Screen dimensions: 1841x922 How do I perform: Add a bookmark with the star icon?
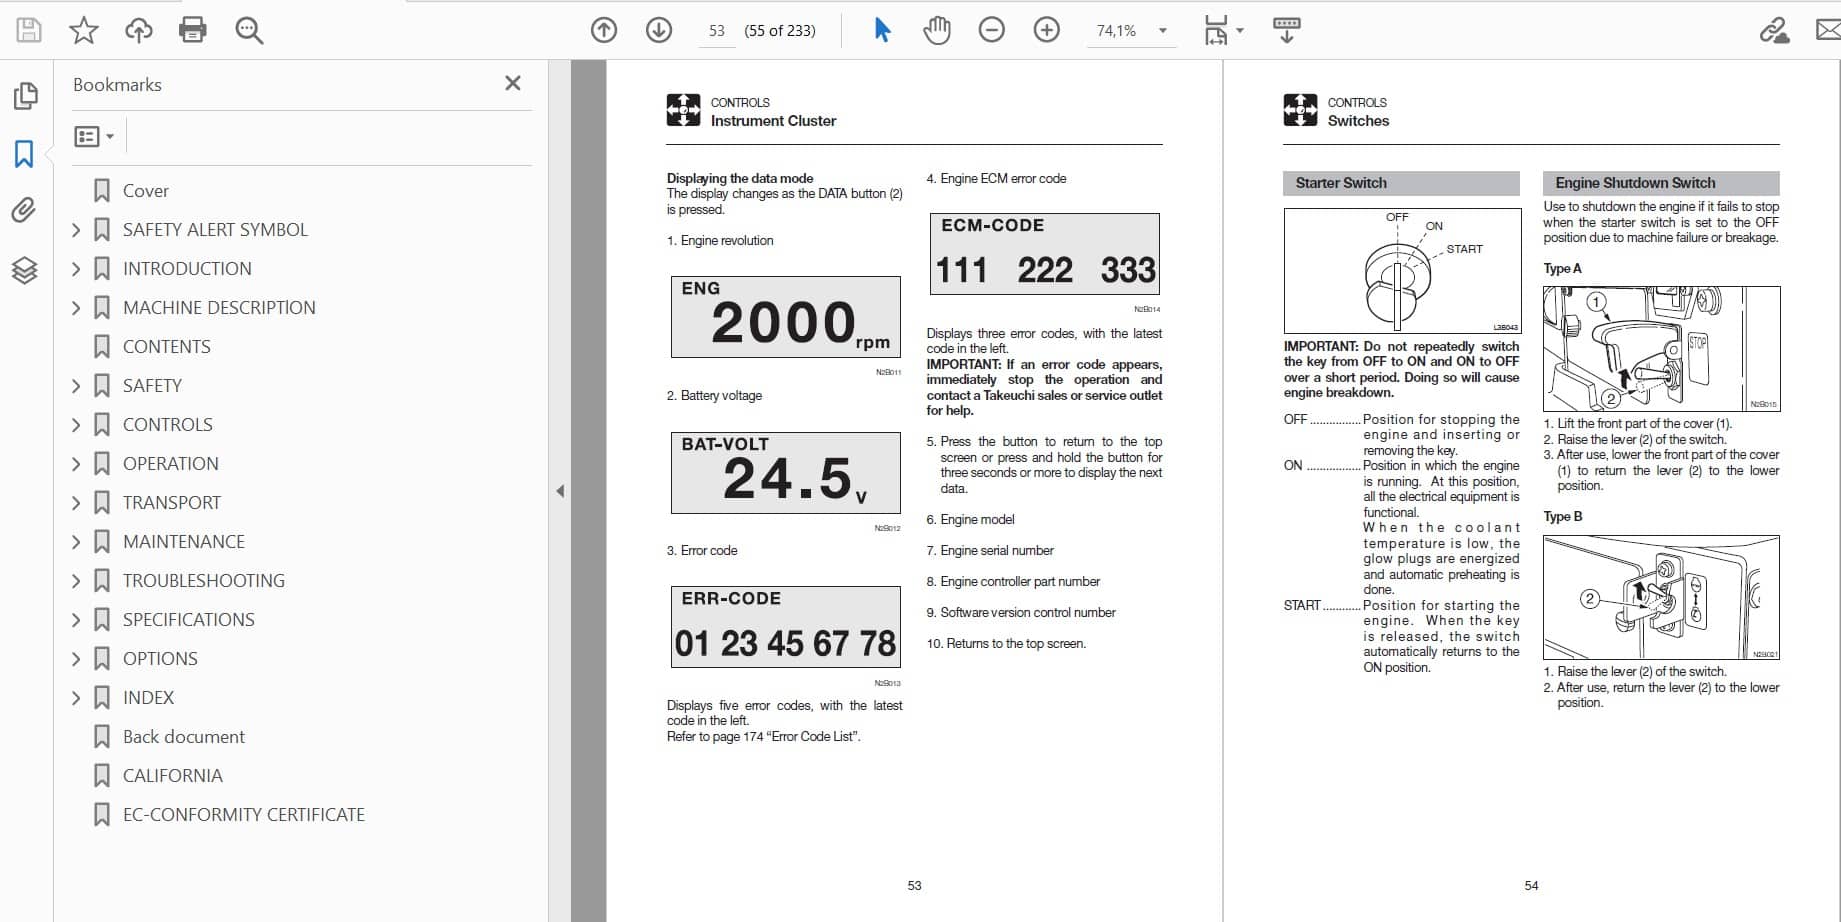(84, 30)
